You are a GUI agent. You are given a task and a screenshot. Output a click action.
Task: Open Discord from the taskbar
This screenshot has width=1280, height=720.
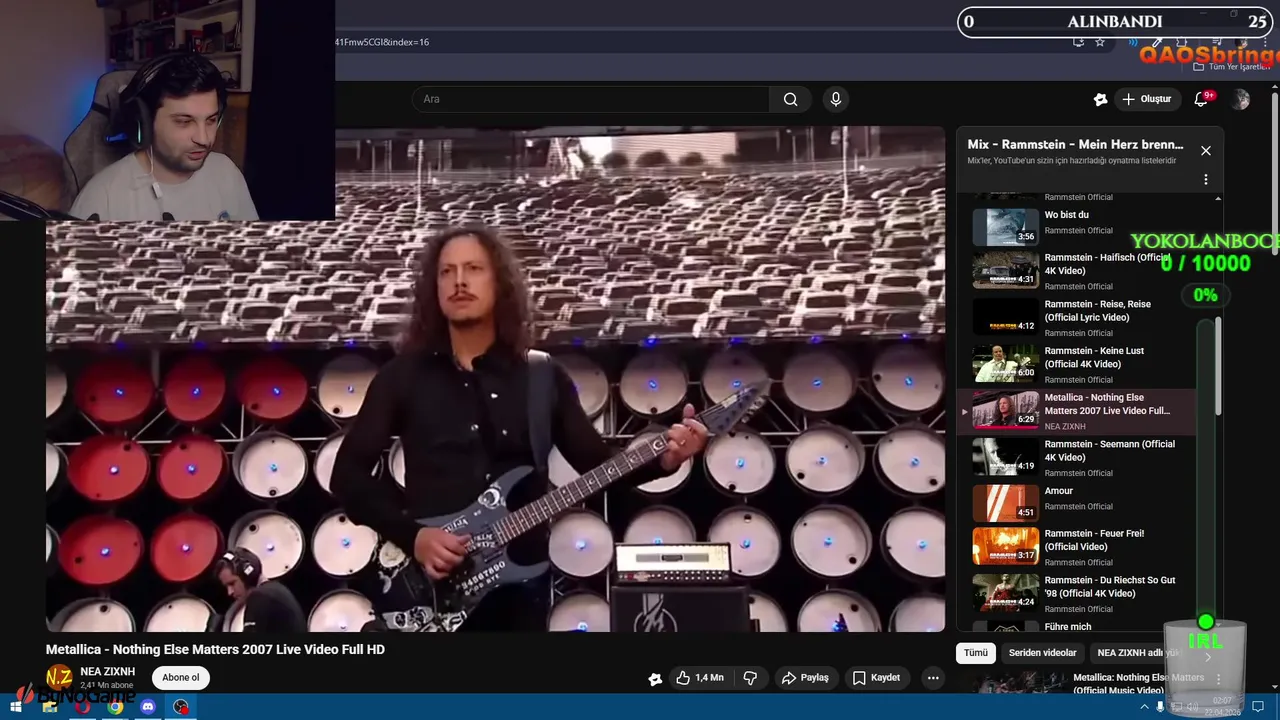[148, 707]
